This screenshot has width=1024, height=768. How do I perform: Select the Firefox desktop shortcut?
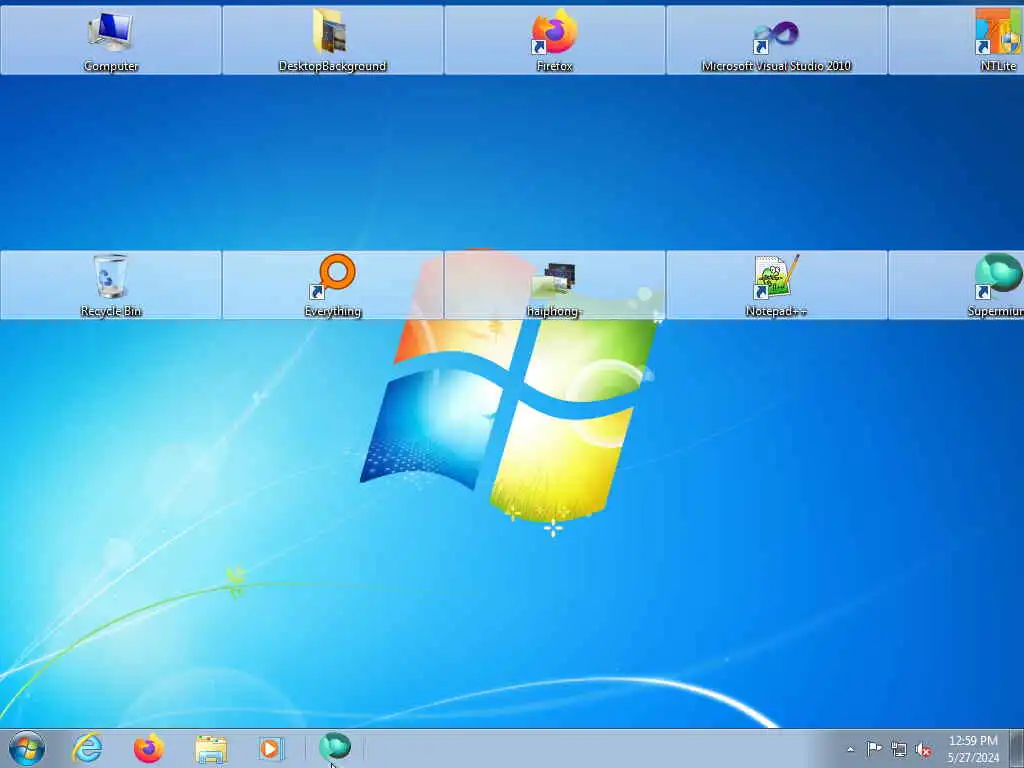point(554,40)
